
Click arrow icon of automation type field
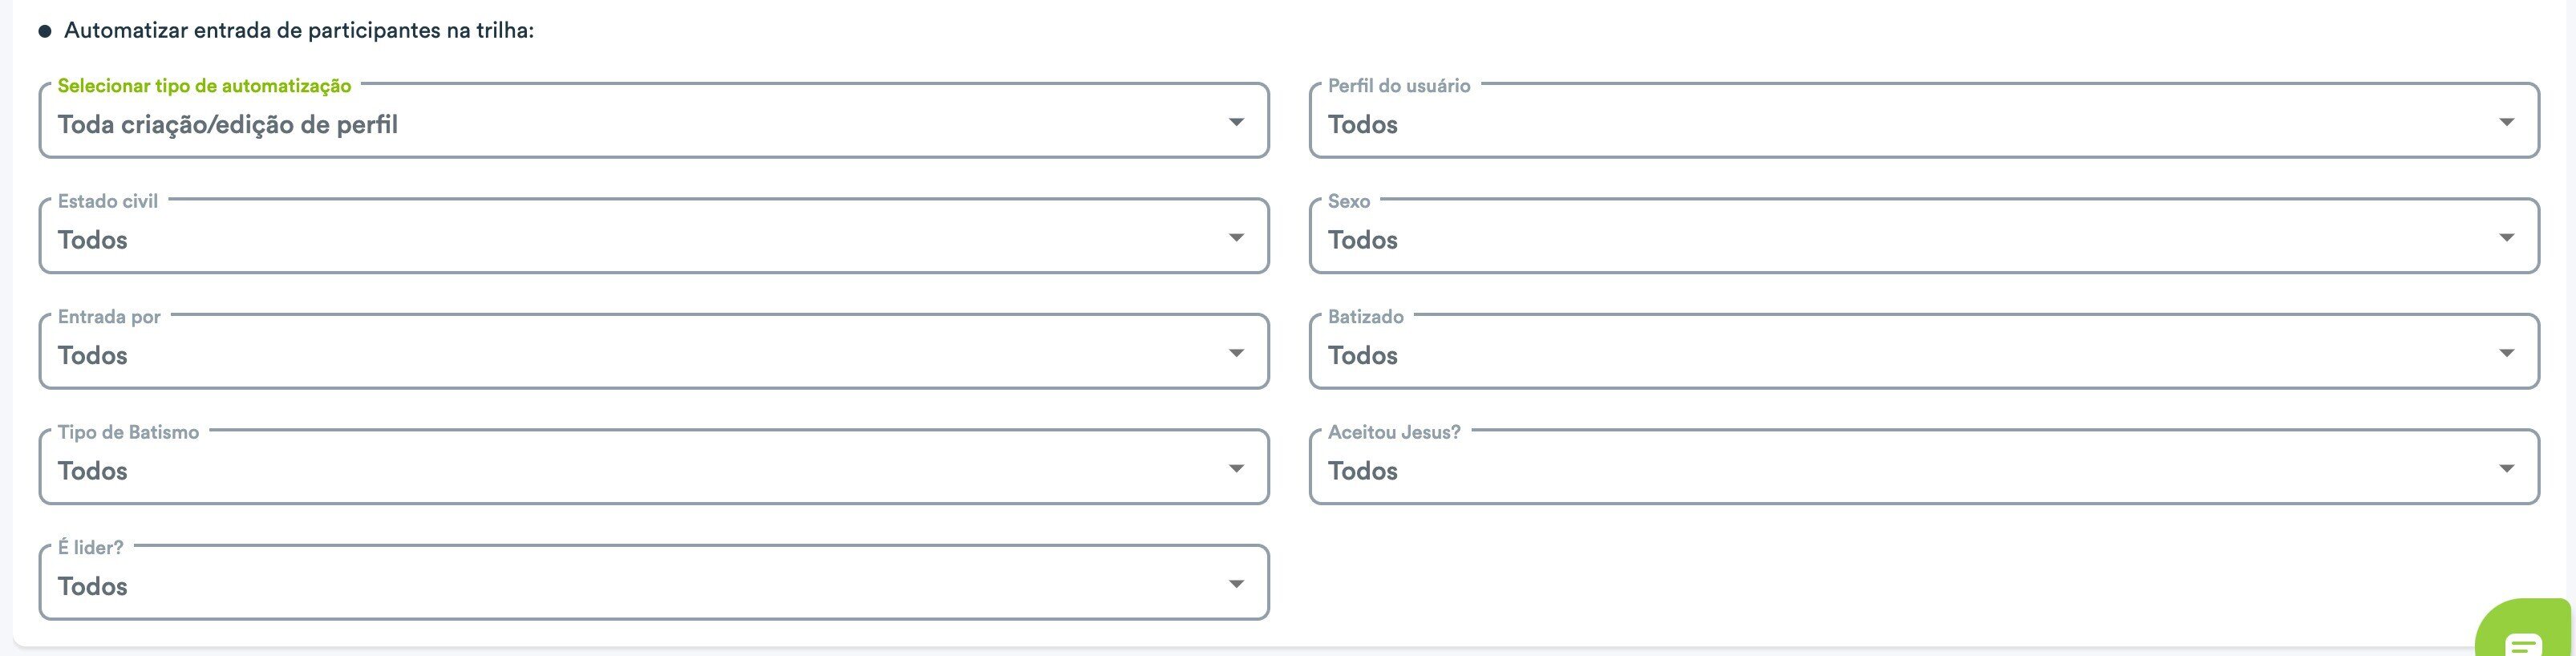[1236, 122]
